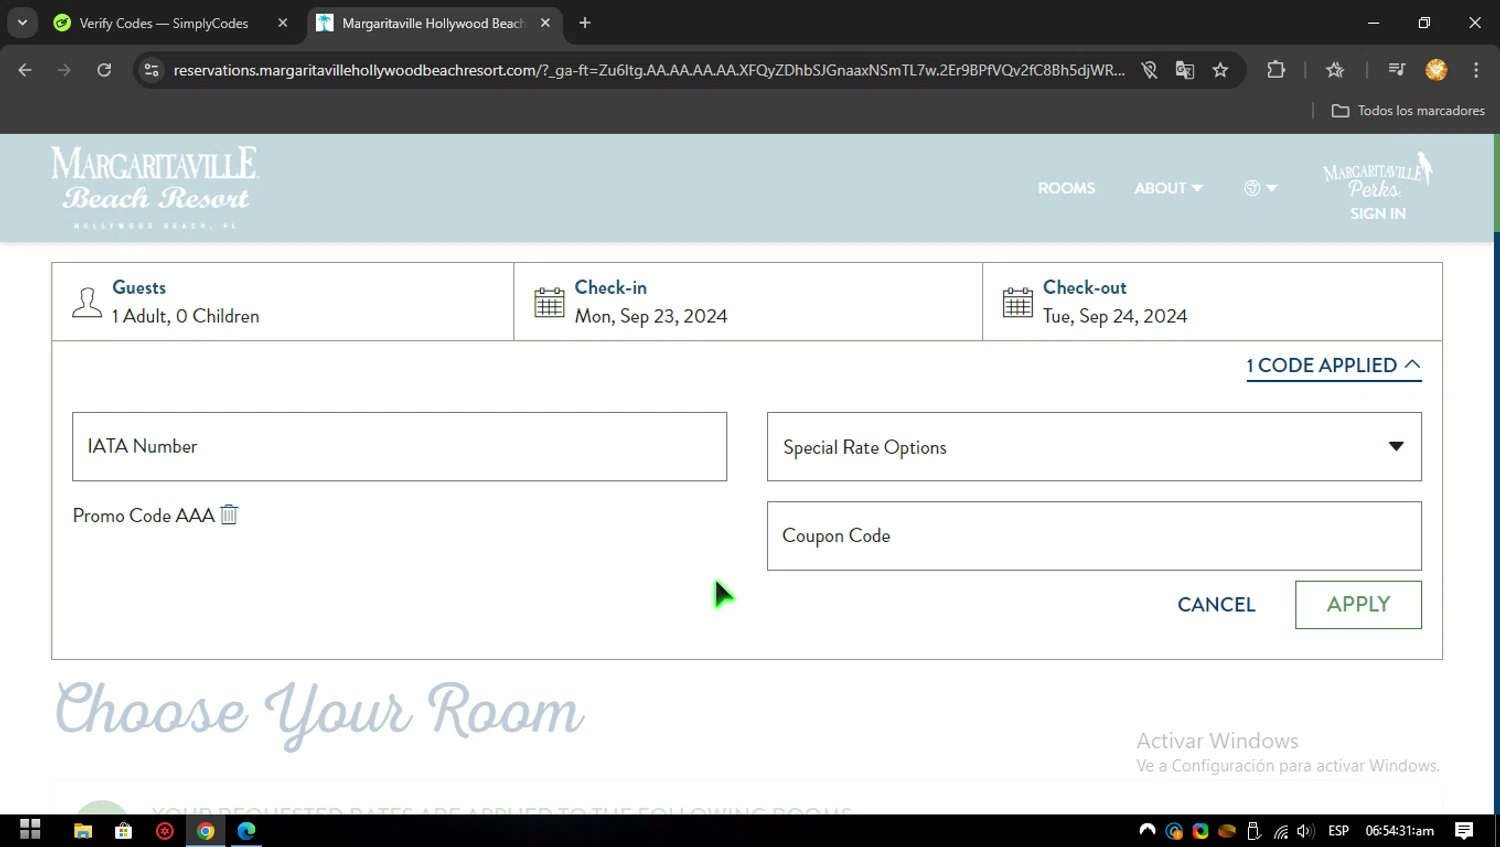This screenshot has width=1500, height=847.
Task: Delete the AAA promo code with trash icon
Action: pos(229,515)
